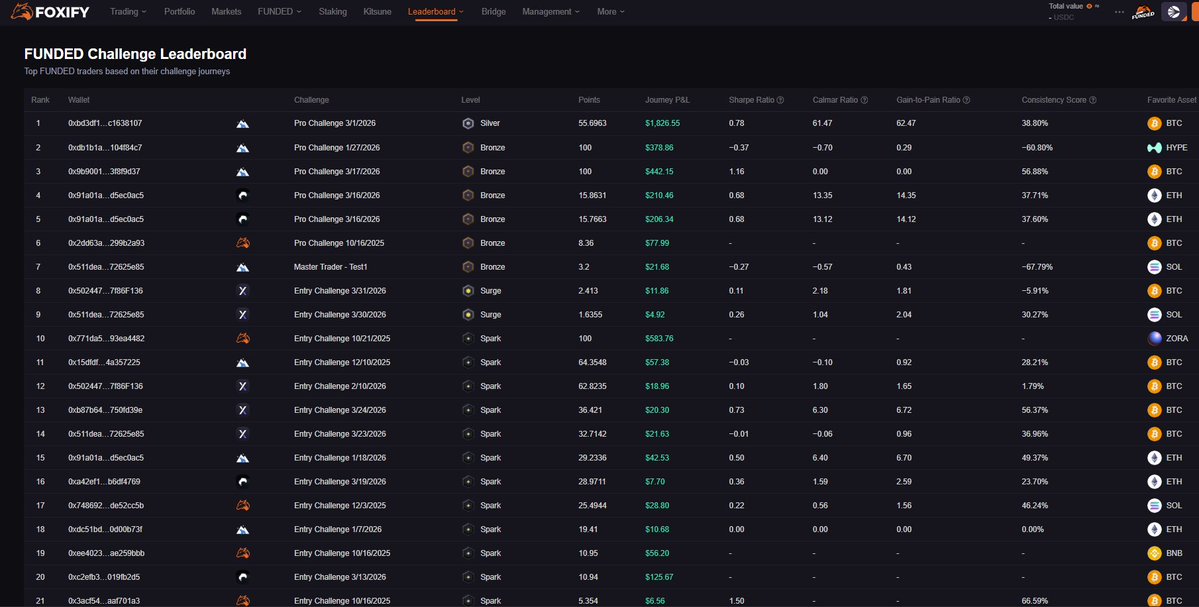Open wallet 0xdb1b1a…104f84c7

point(105,148)
